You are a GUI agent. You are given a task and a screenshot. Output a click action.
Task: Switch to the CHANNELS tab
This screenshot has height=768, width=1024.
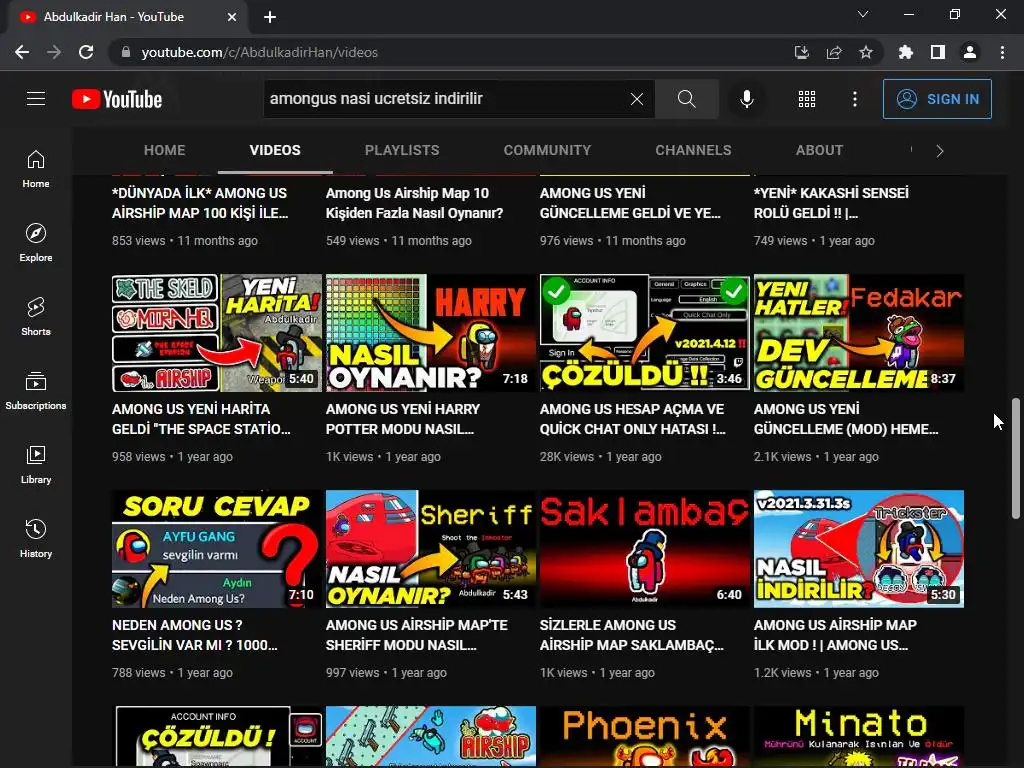point(694,150)
